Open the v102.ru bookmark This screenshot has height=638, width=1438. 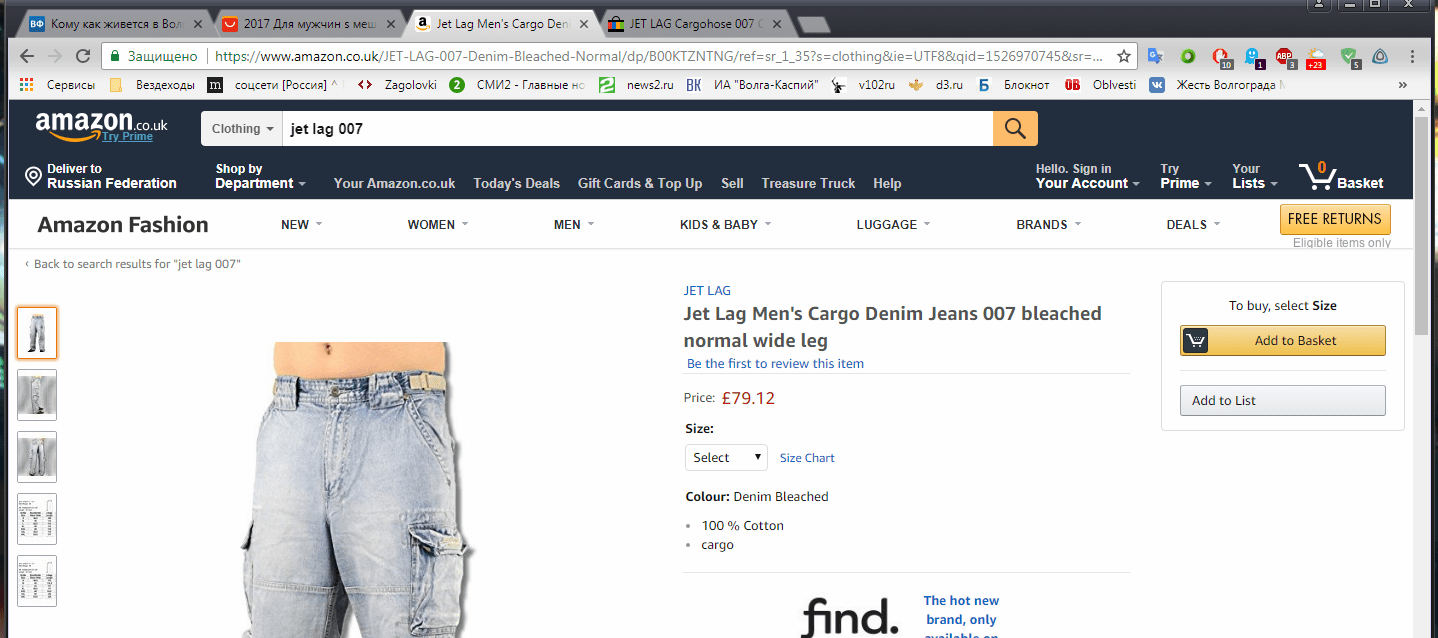(x=865, y=85)
